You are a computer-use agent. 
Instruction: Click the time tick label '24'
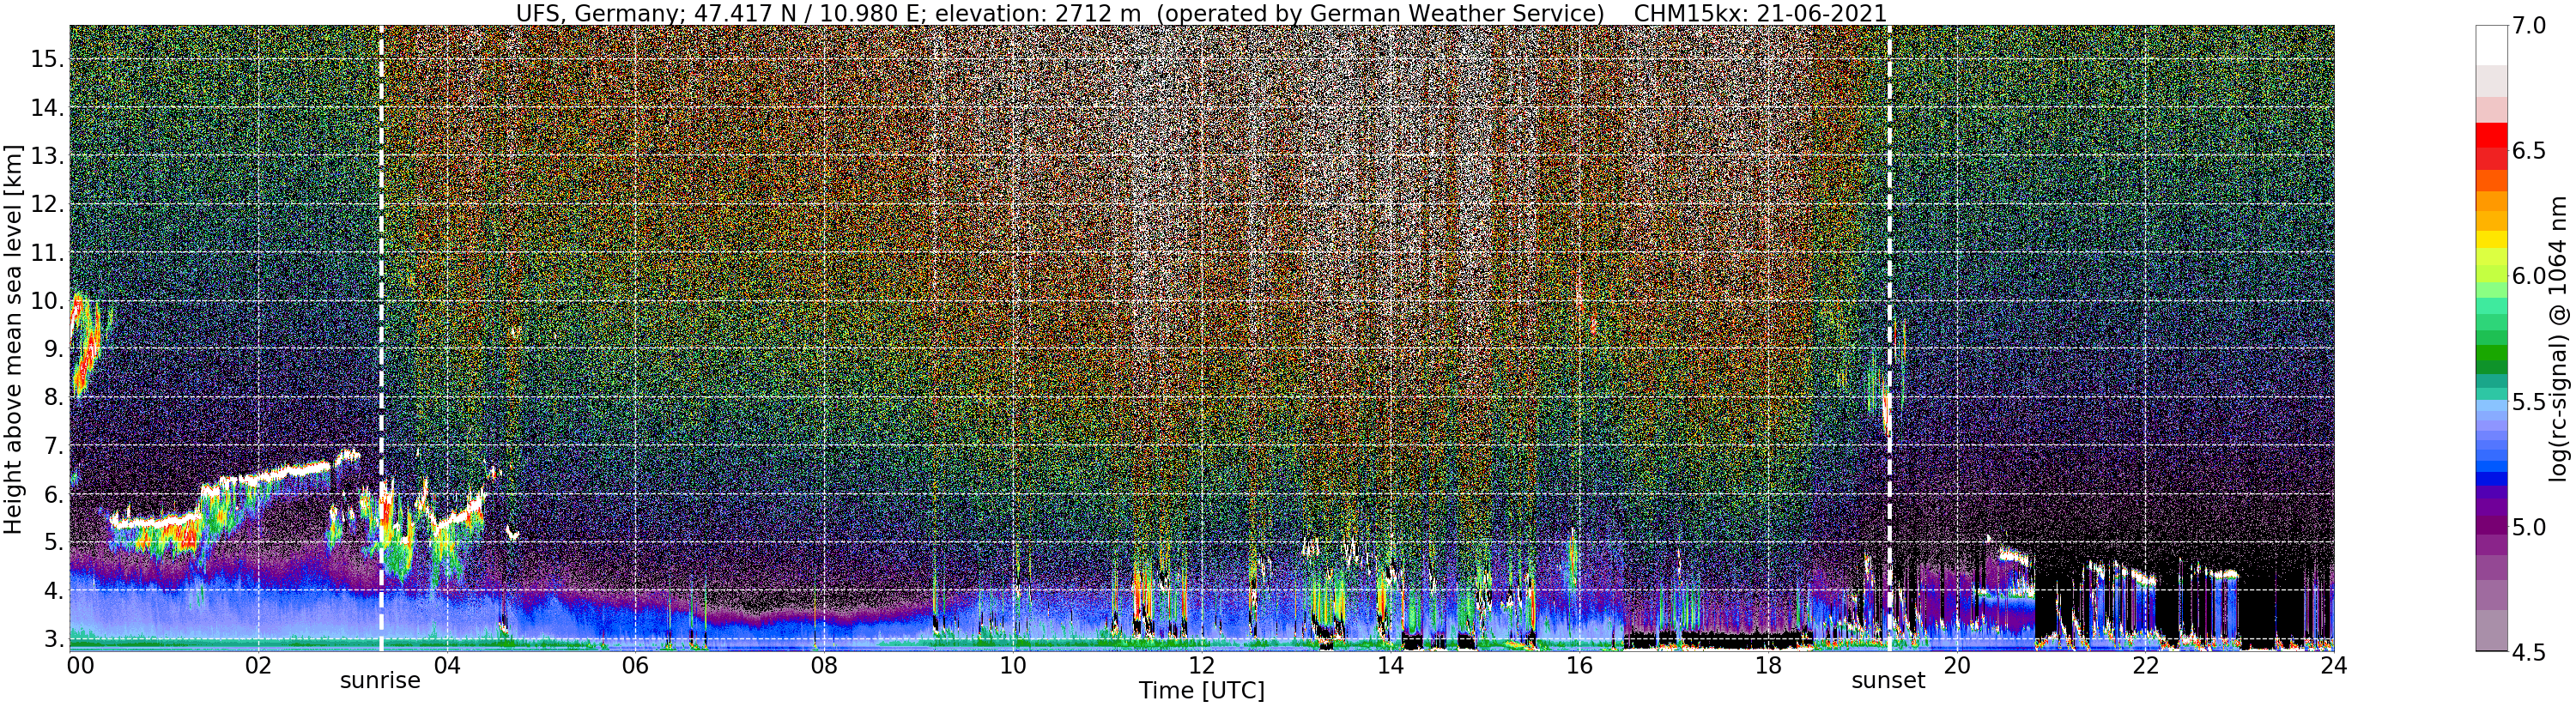(2333, 666)
